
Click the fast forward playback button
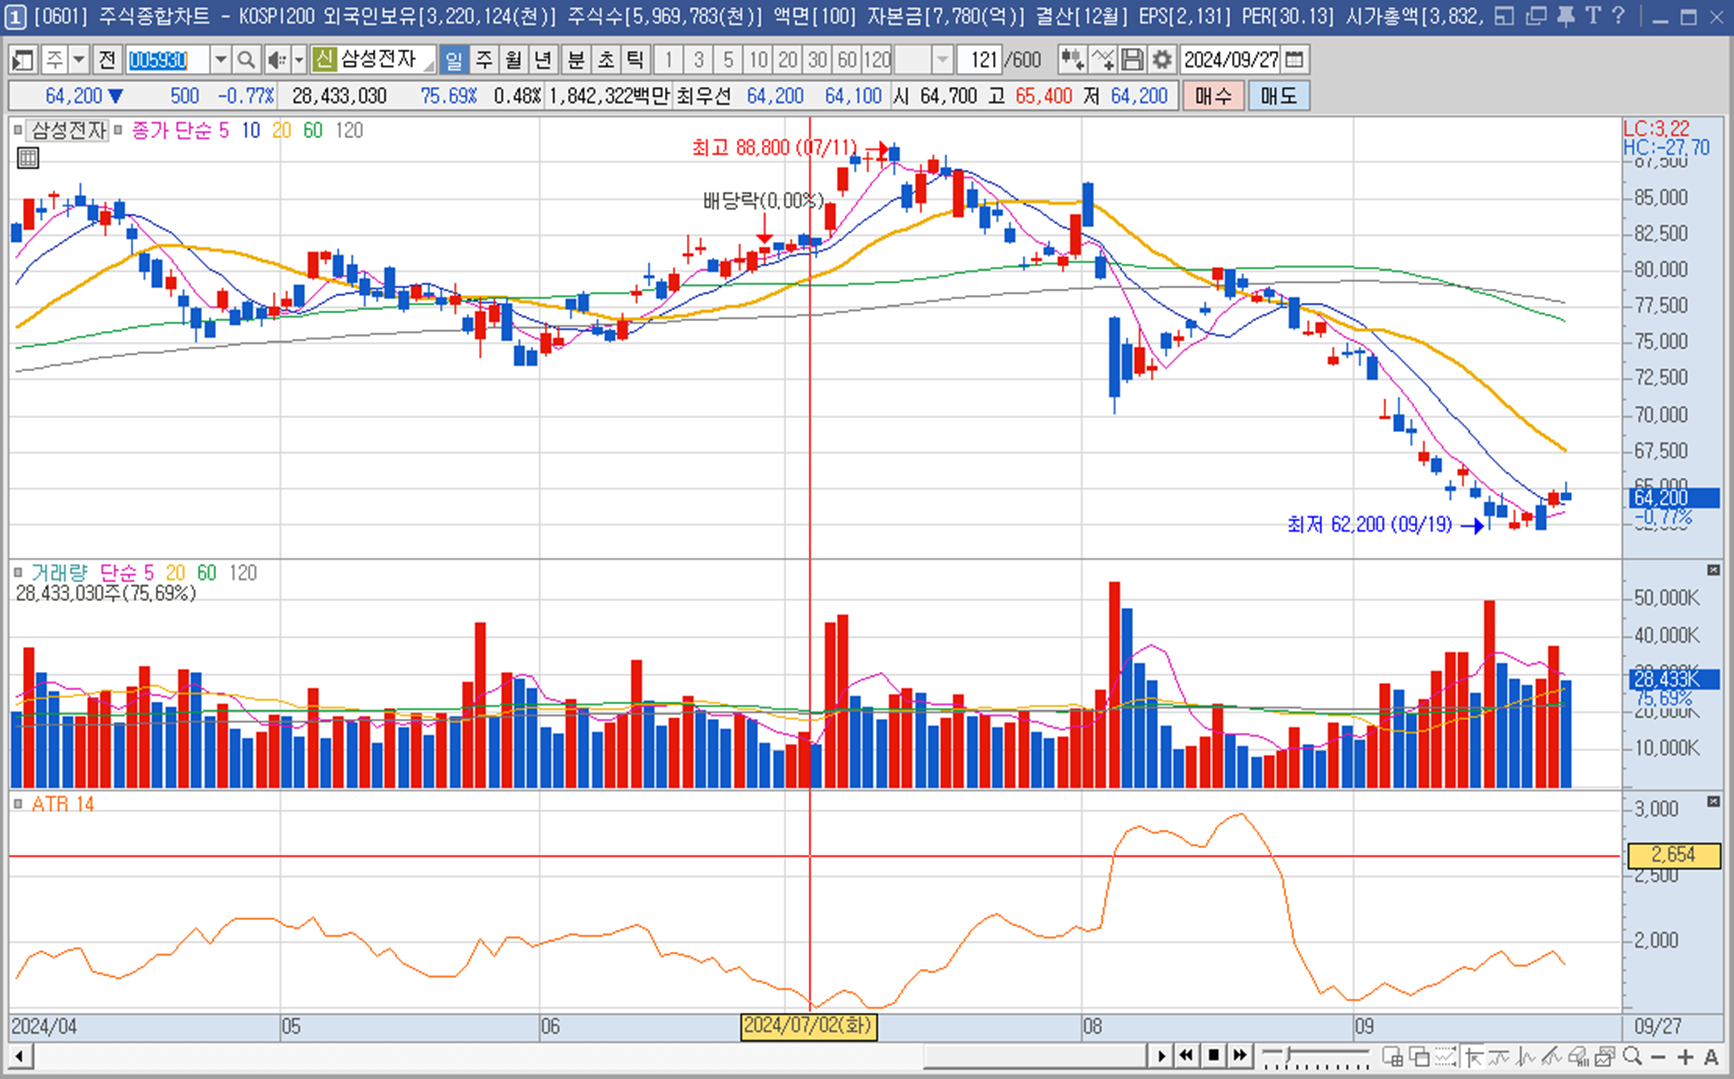click(x=1241, y=1056)
